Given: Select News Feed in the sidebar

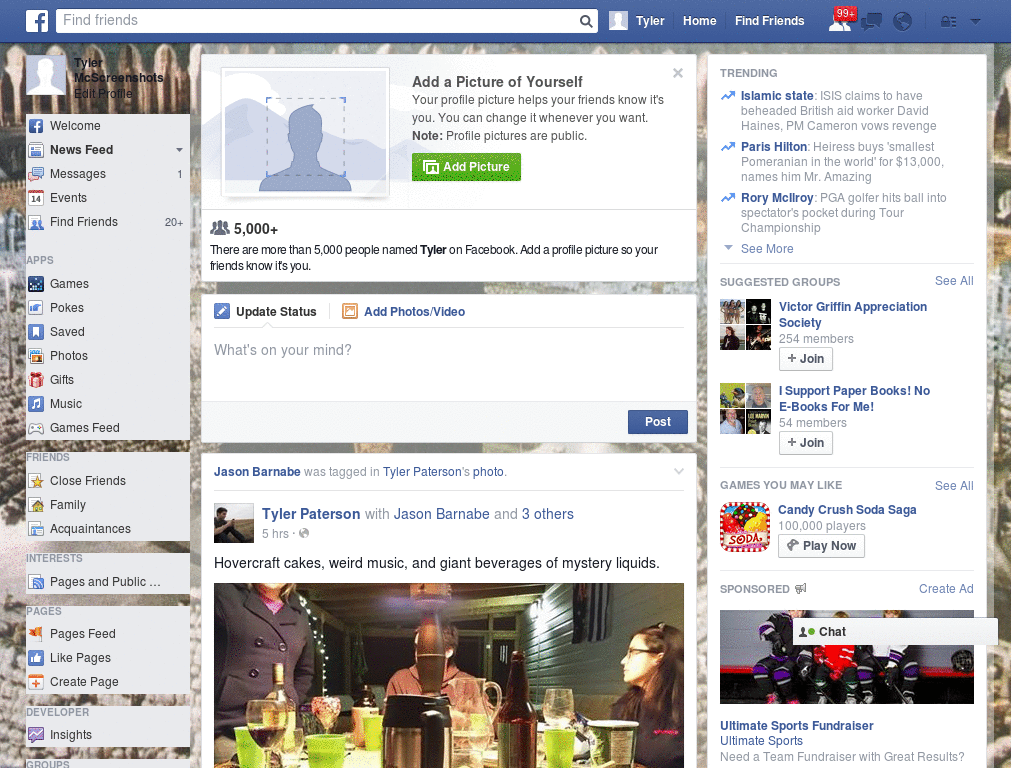Looking at the screenshot, I should pyautogui.click(x=108, y=150).
